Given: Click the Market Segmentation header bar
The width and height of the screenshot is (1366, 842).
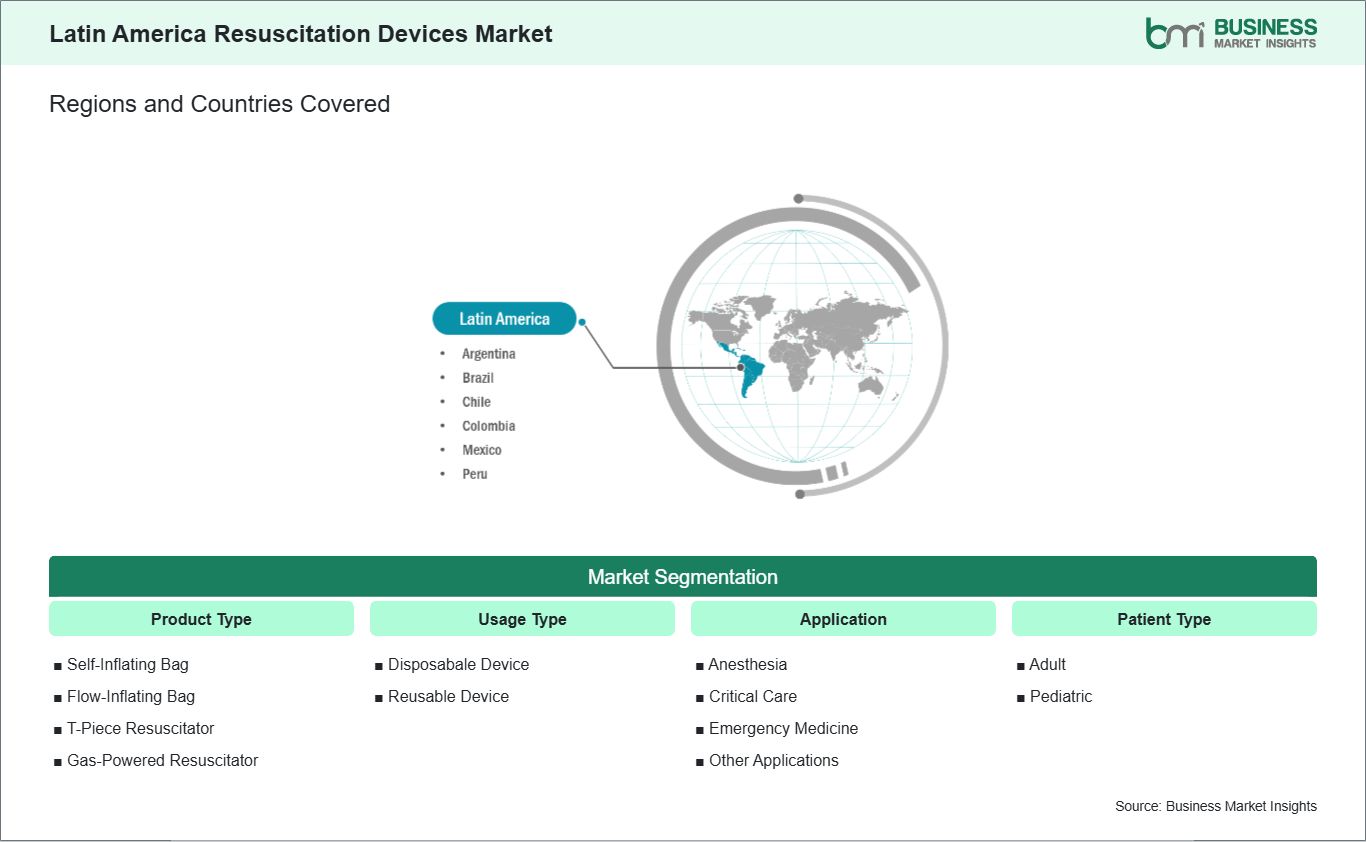Looking at the screenshot, I should [683, 577].
